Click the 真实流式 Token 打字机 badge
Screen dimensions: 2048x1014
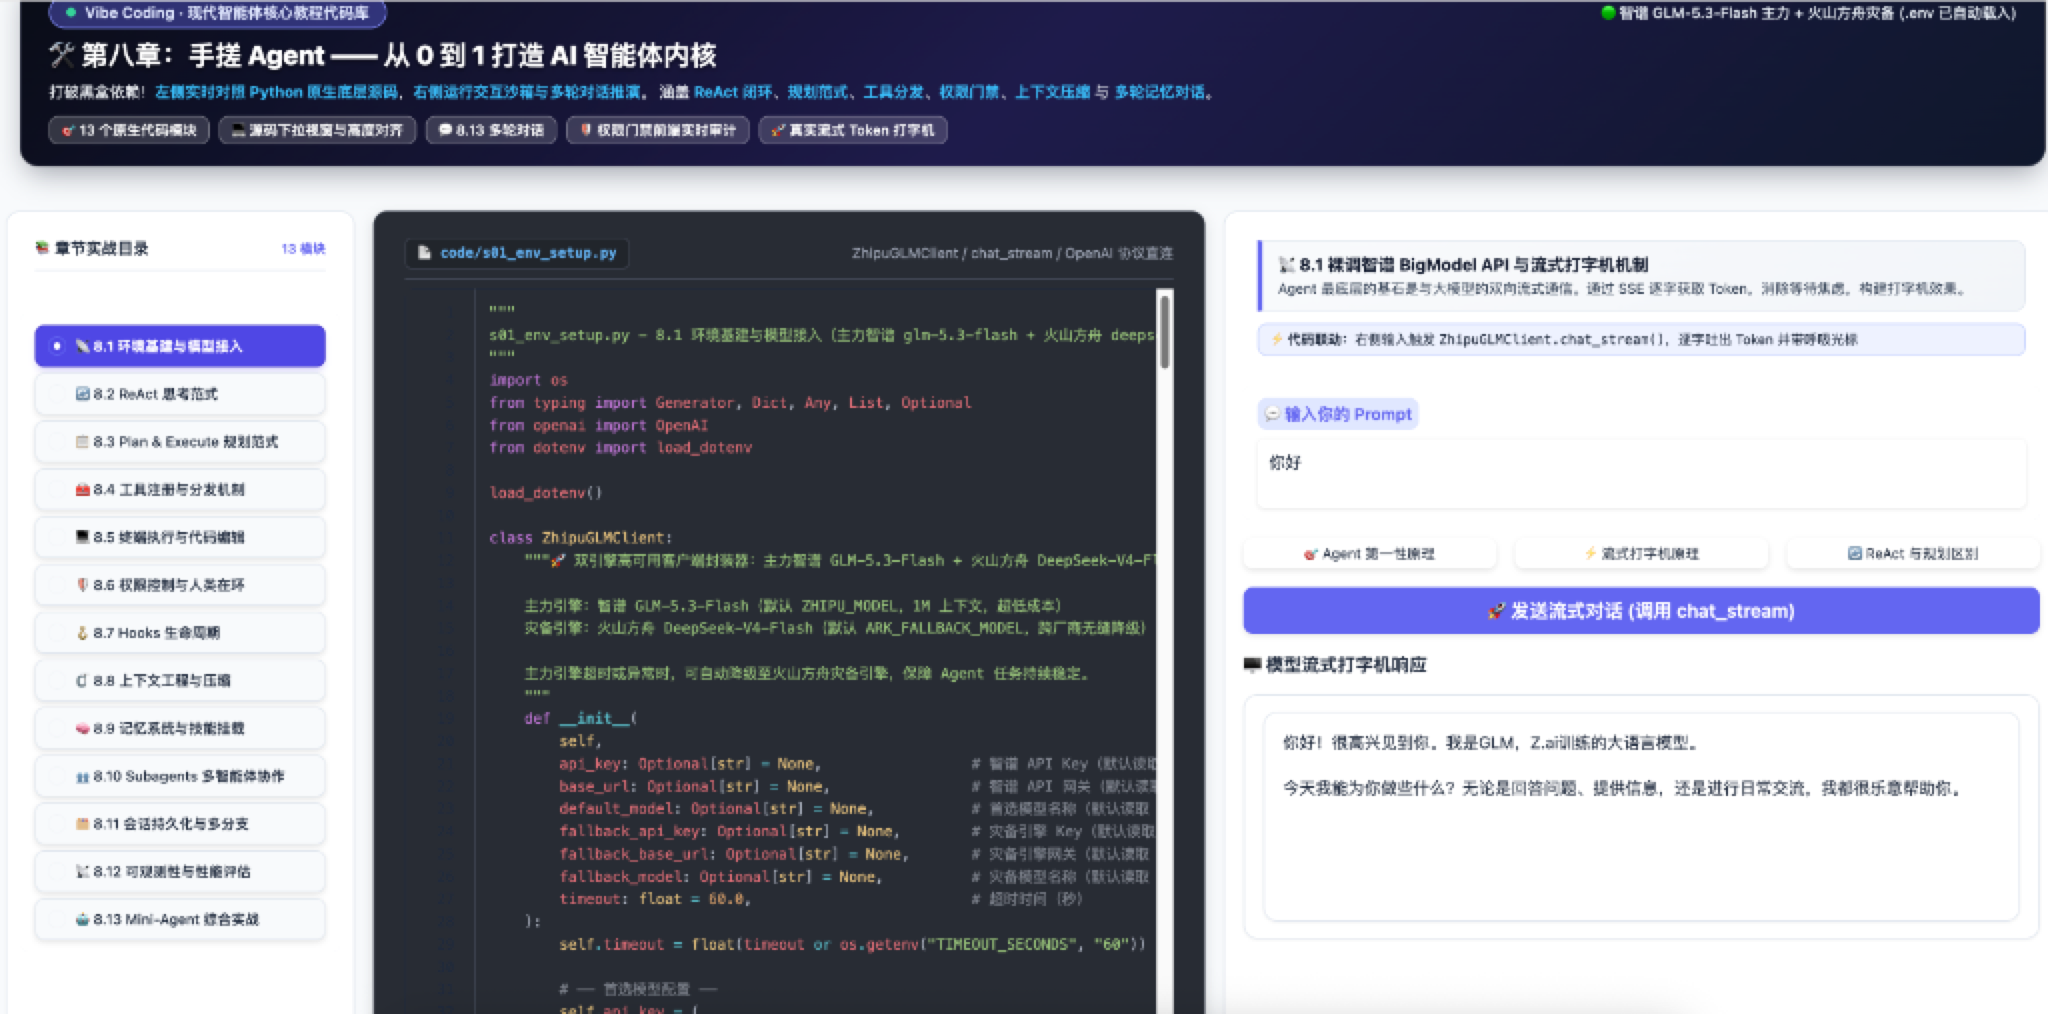(853, 130)
